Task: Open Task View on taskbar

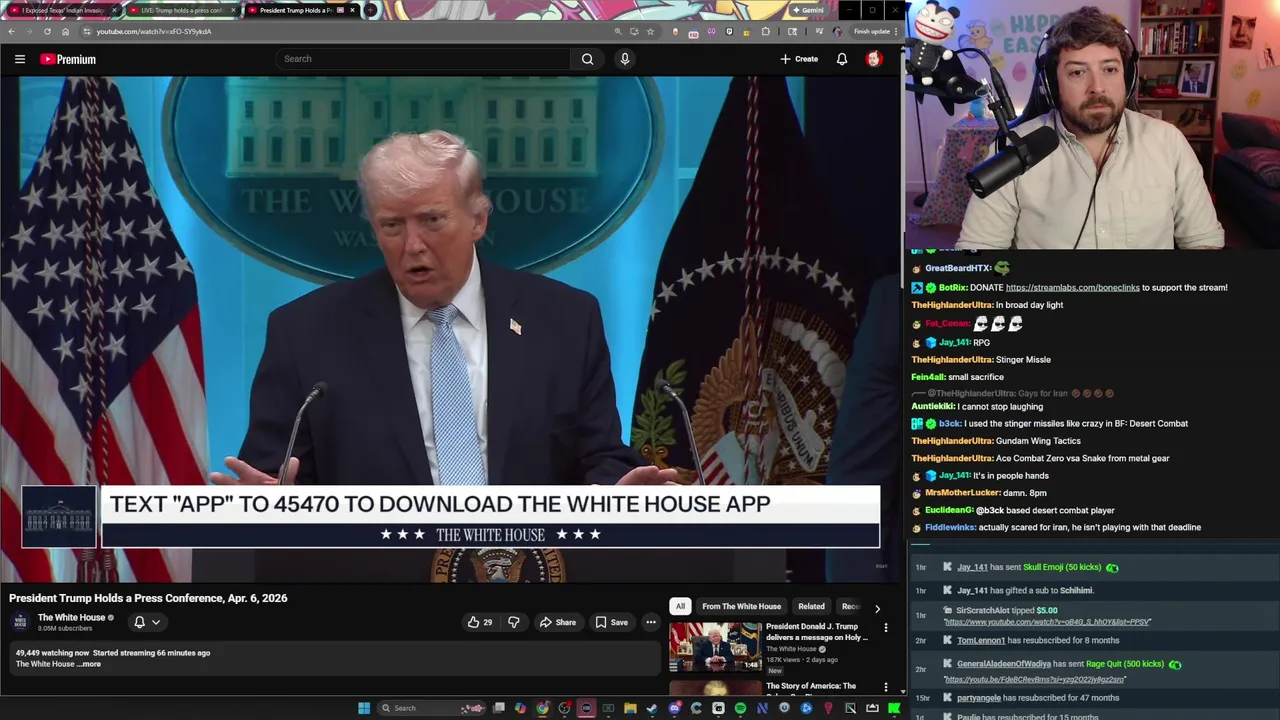Action: coord(498,708)
